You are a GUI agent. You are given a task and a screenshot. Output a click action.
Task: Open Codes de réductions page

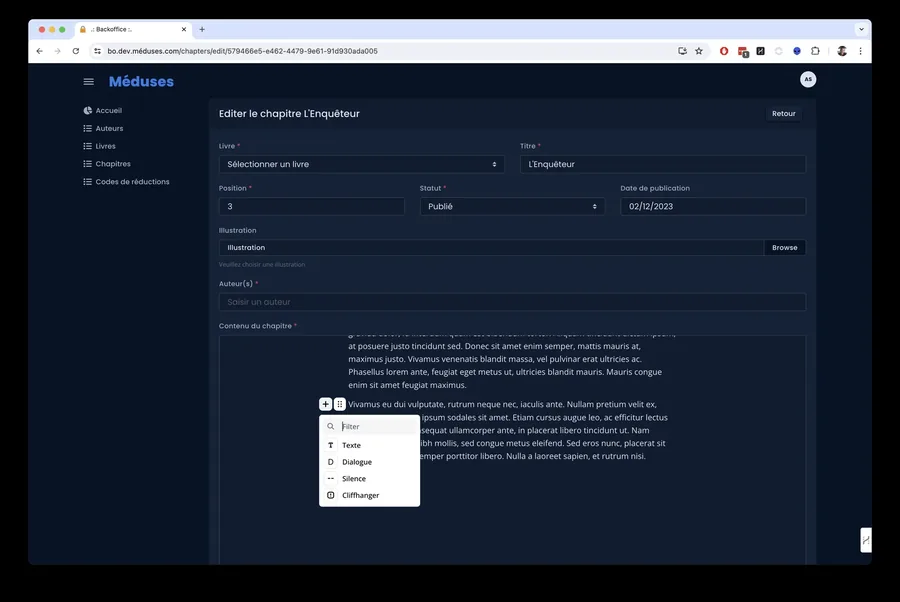(126, 181)
